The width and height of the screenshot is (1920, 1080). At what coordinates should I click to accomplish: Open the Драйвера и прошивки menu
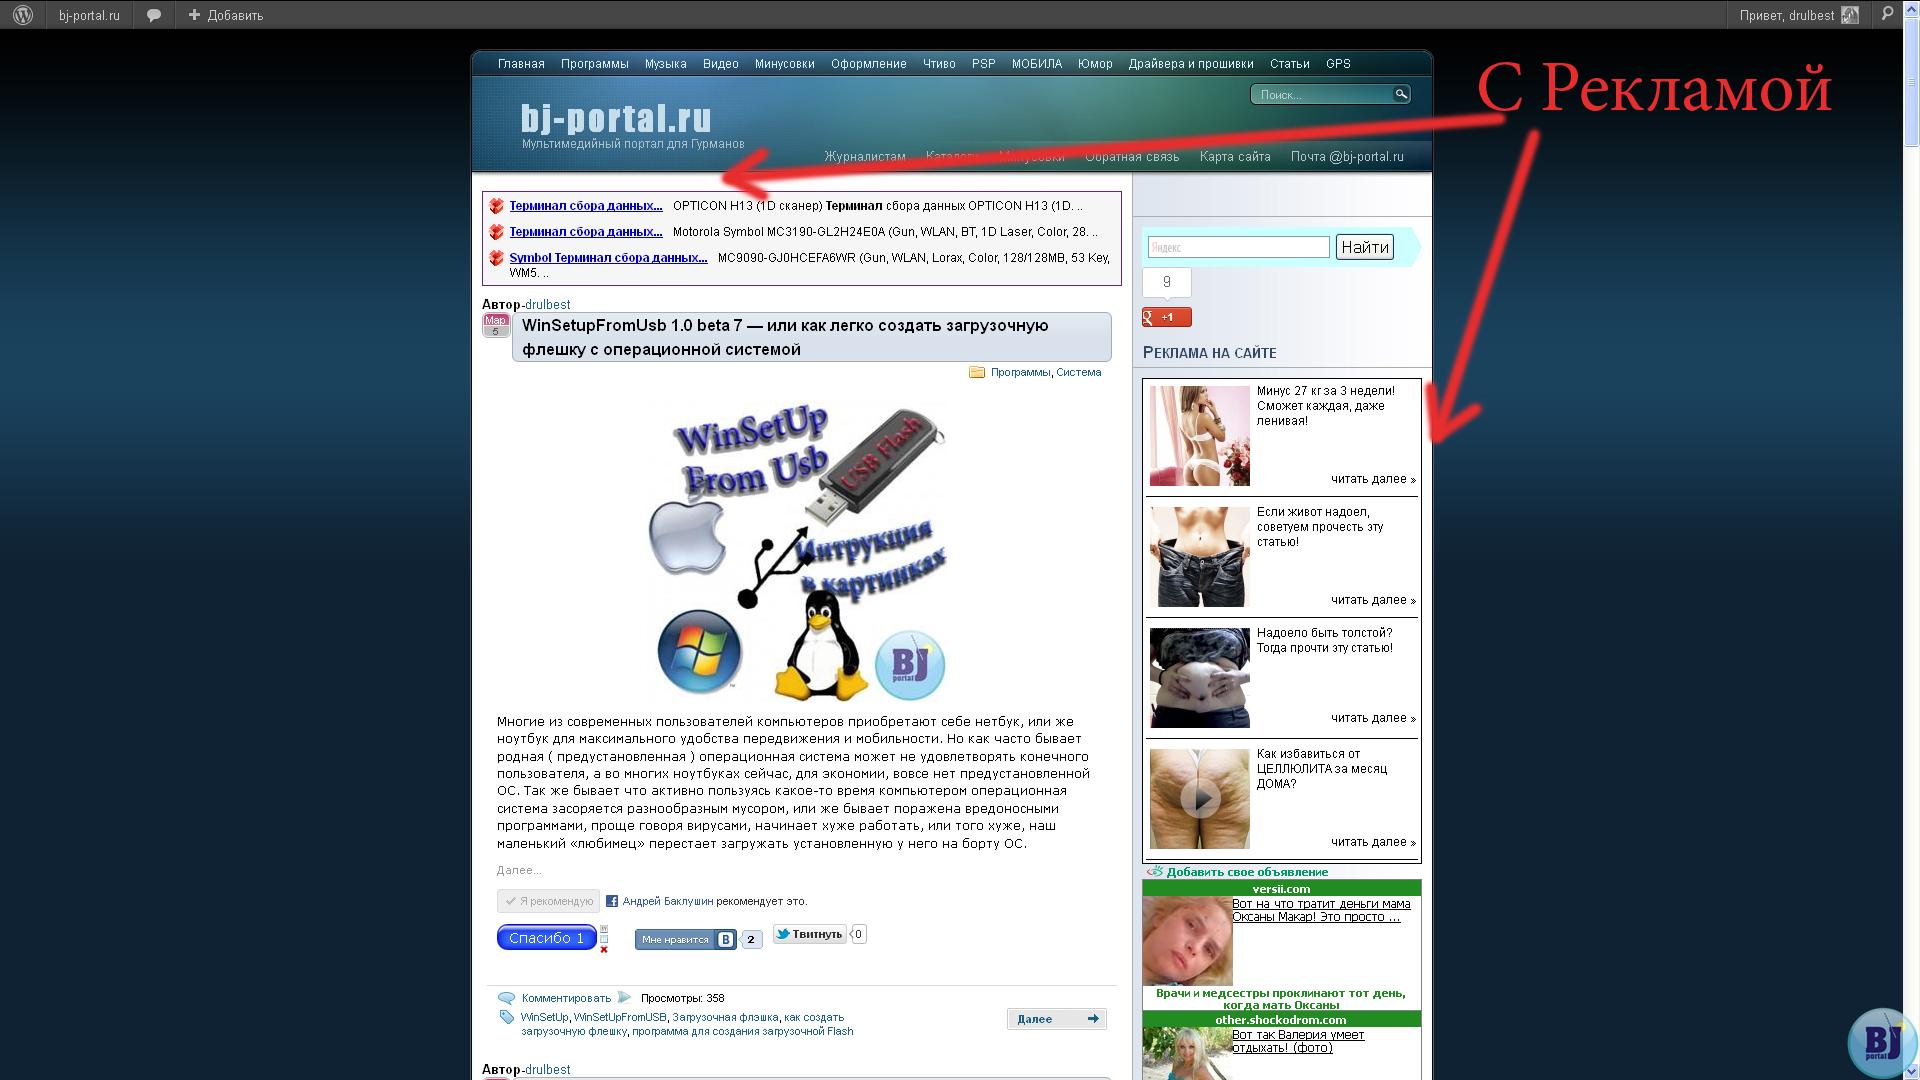(1190, 64)
